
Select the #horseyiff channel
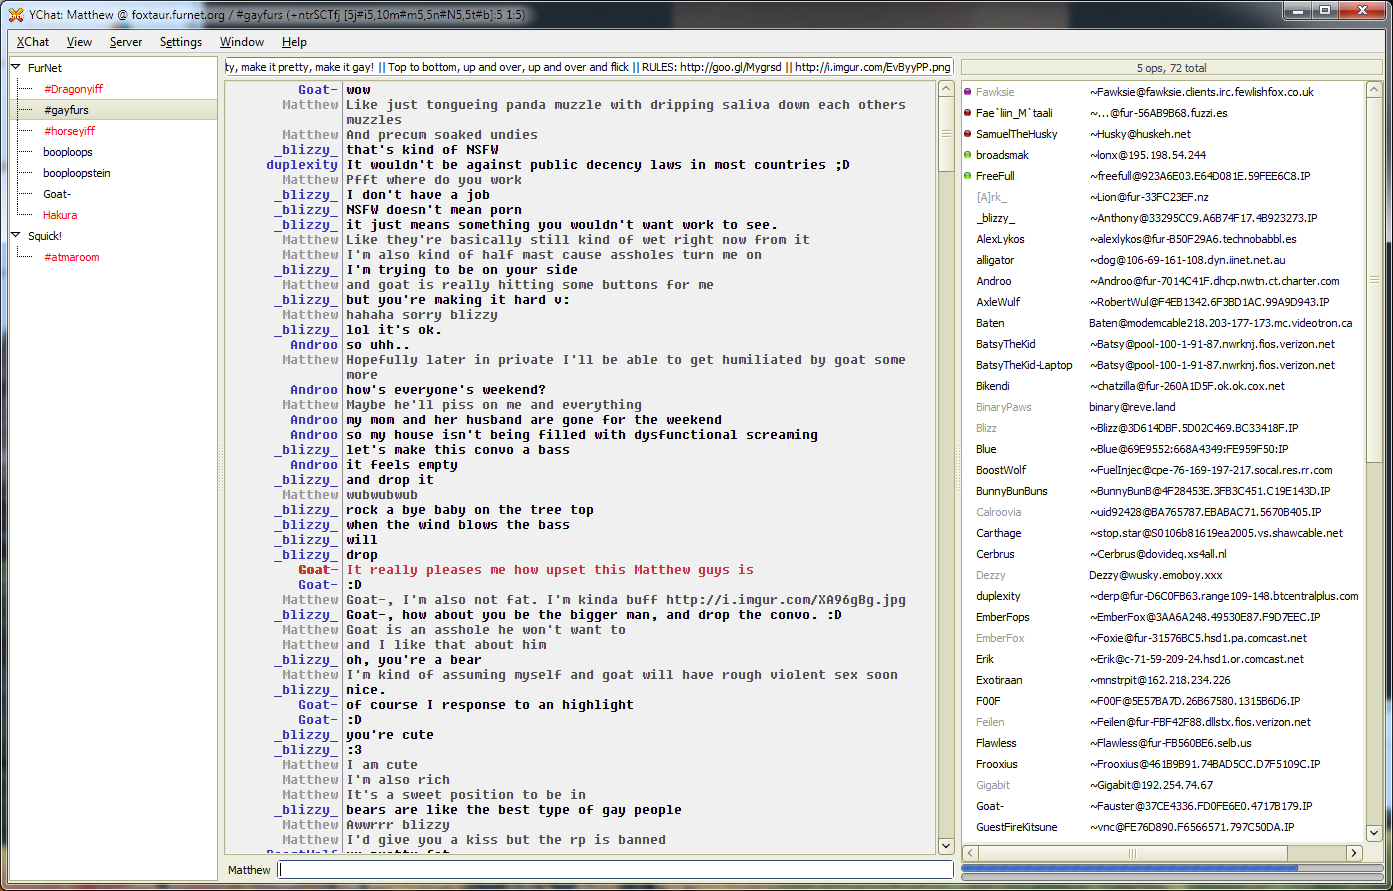point(70,131)
